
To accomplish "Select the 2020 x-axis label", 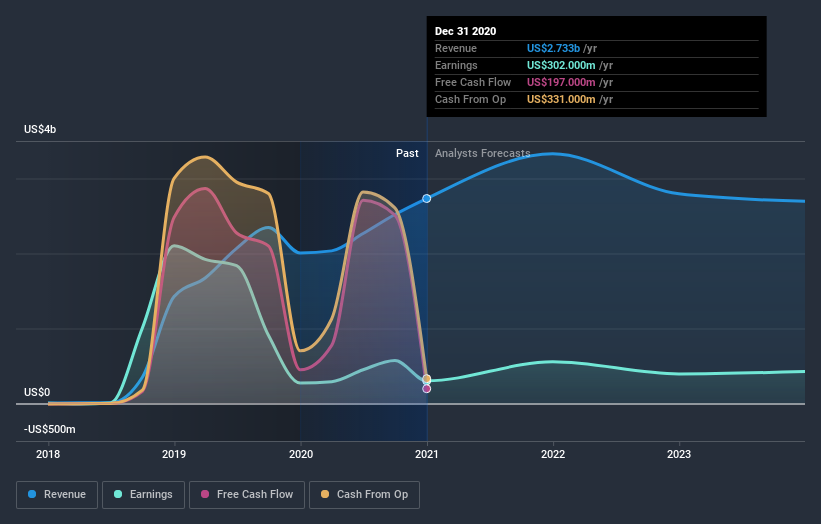I will (301, 454).
